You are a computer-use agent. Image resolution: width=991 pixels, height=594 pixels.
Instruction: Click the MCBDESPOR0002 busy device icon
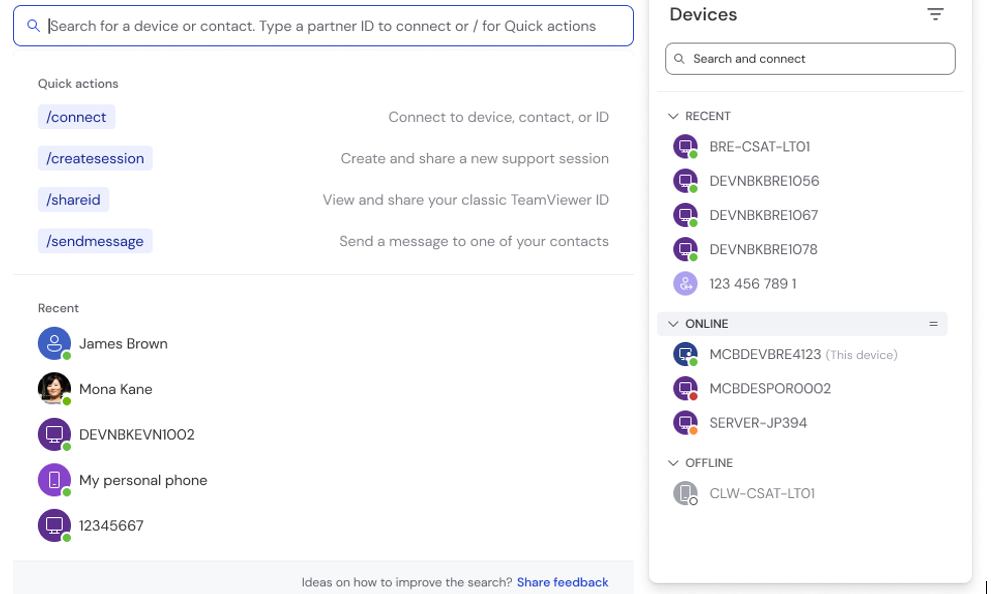coord(685,389)
